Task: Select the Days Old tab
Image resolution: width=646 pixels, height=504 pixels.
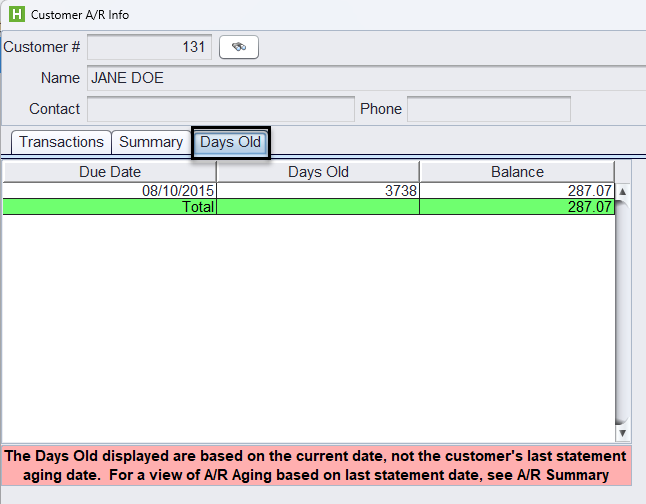Action: point(230,142)
